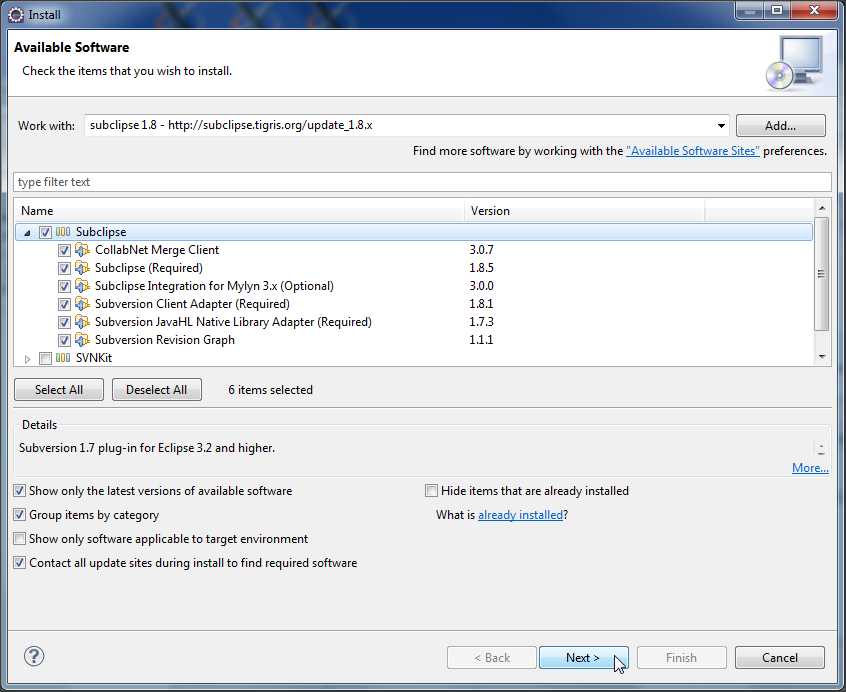Click the Mylyn 3.x integration feature icon
This screenshot has height=692, width=846.
tap(82, 286)
